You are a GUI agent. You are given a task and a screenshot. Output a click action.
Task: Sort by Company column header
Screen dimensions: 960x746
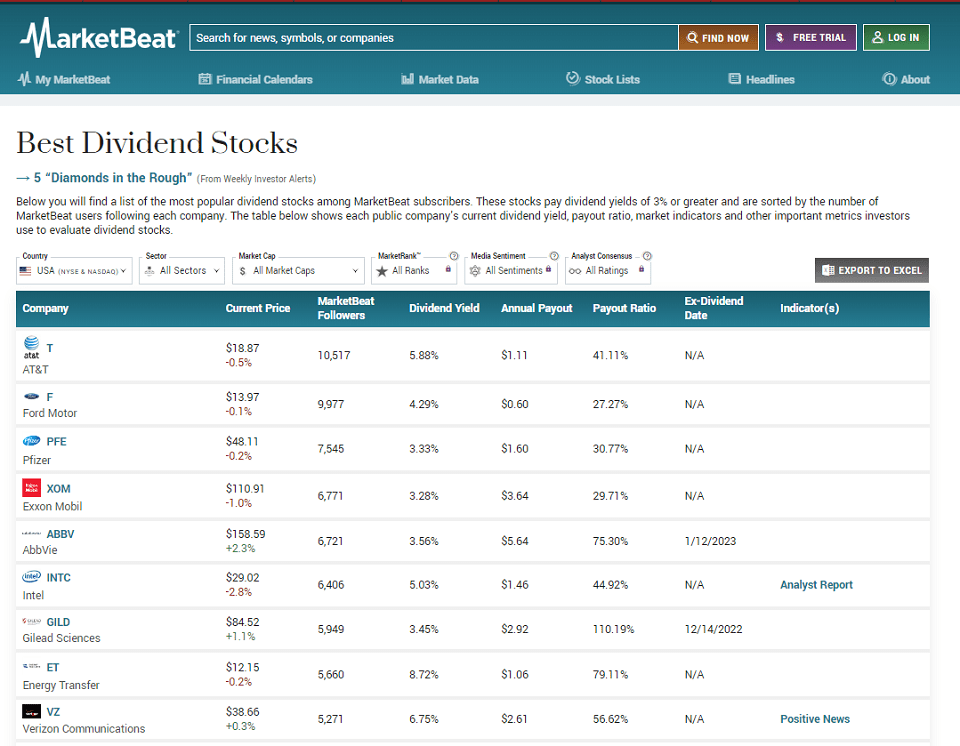click(45, 308)
